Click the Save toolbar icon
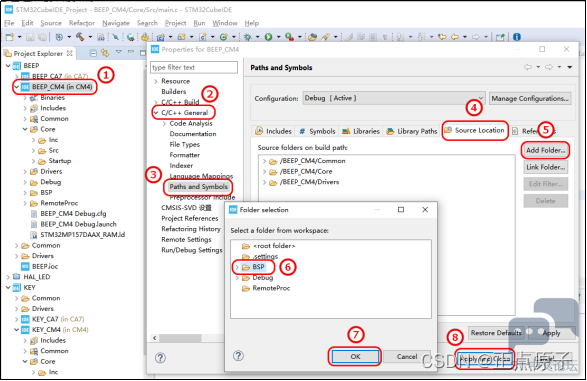Viewport: 587px width, 381px height. 30,37
